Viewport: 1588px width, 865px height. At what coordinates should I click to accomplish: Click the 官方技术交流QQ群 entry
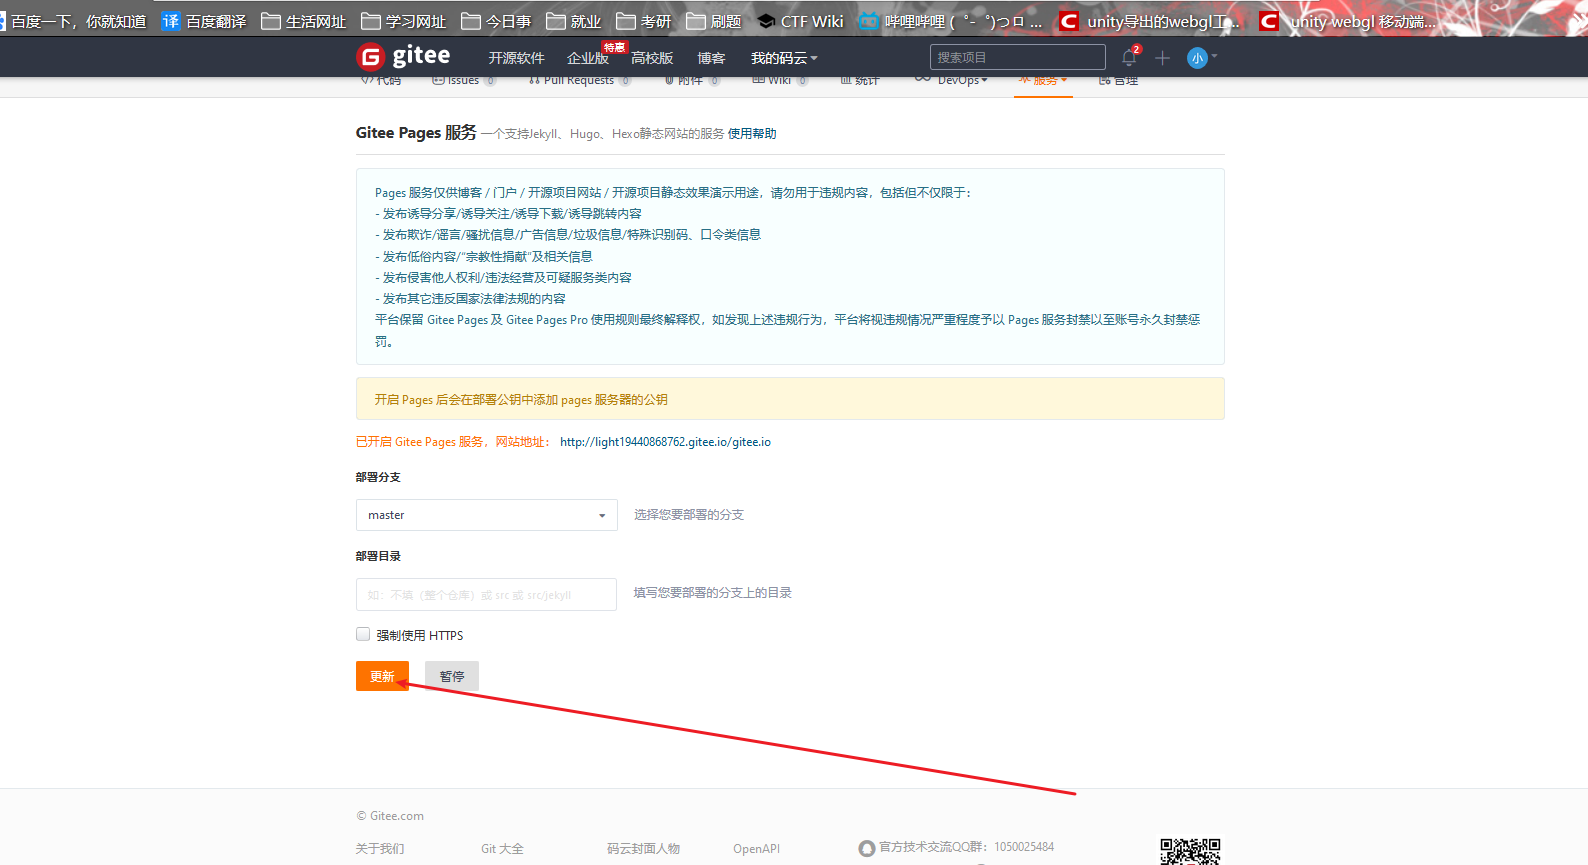956,847
